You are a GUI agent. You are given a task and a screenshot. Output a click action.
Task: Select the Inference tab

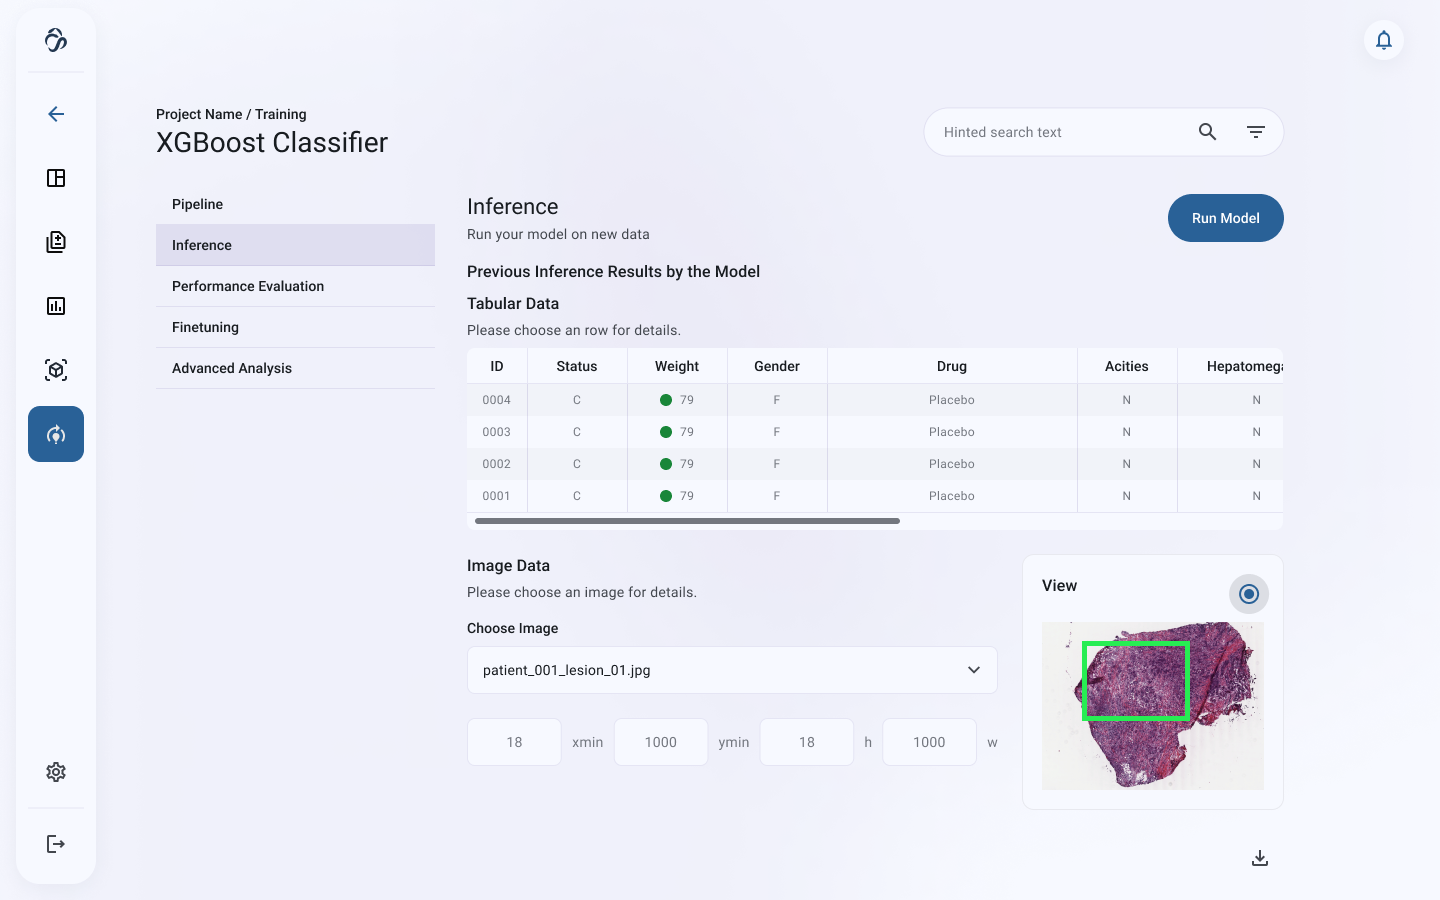[295, 245]
